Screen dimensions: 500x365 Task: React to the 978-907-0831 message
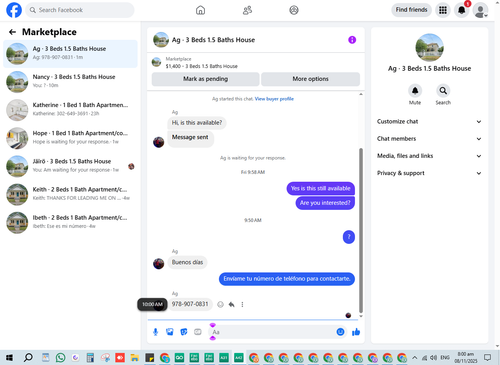coord(220,304)
